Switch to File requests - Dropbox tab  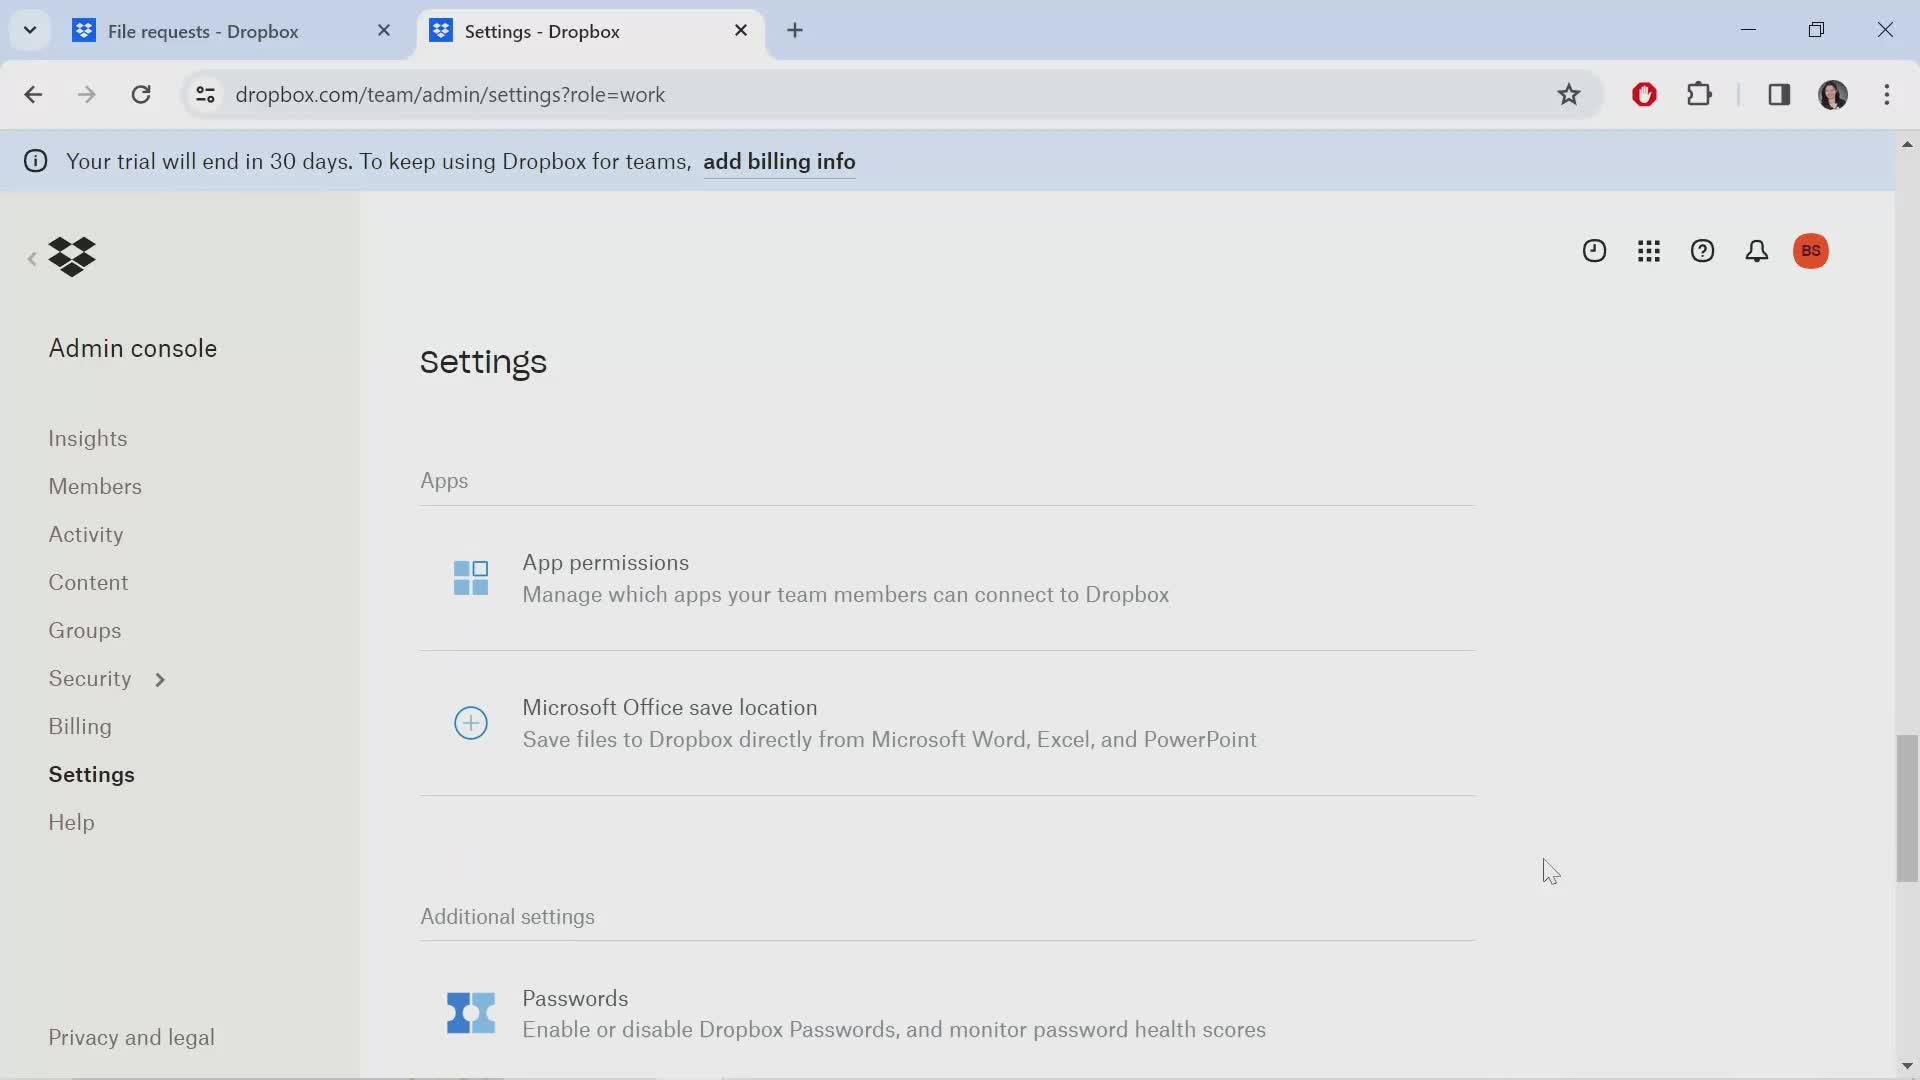pos(203,31)
